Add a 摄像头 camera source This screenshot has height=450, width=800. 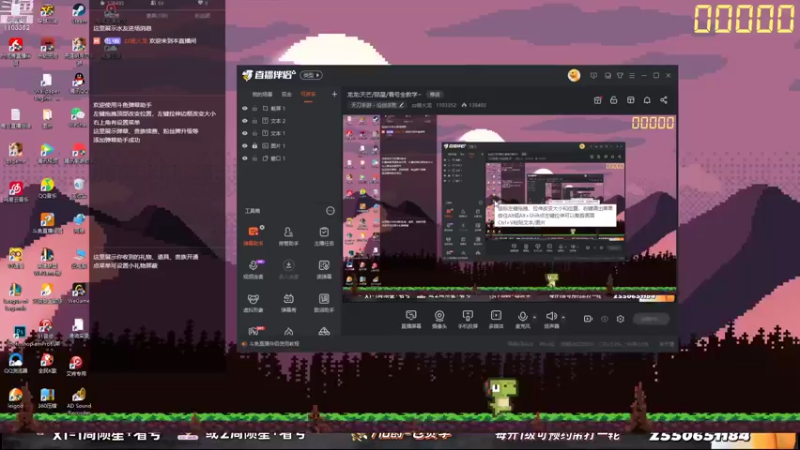pyautogui.click(x=439, y=319)
